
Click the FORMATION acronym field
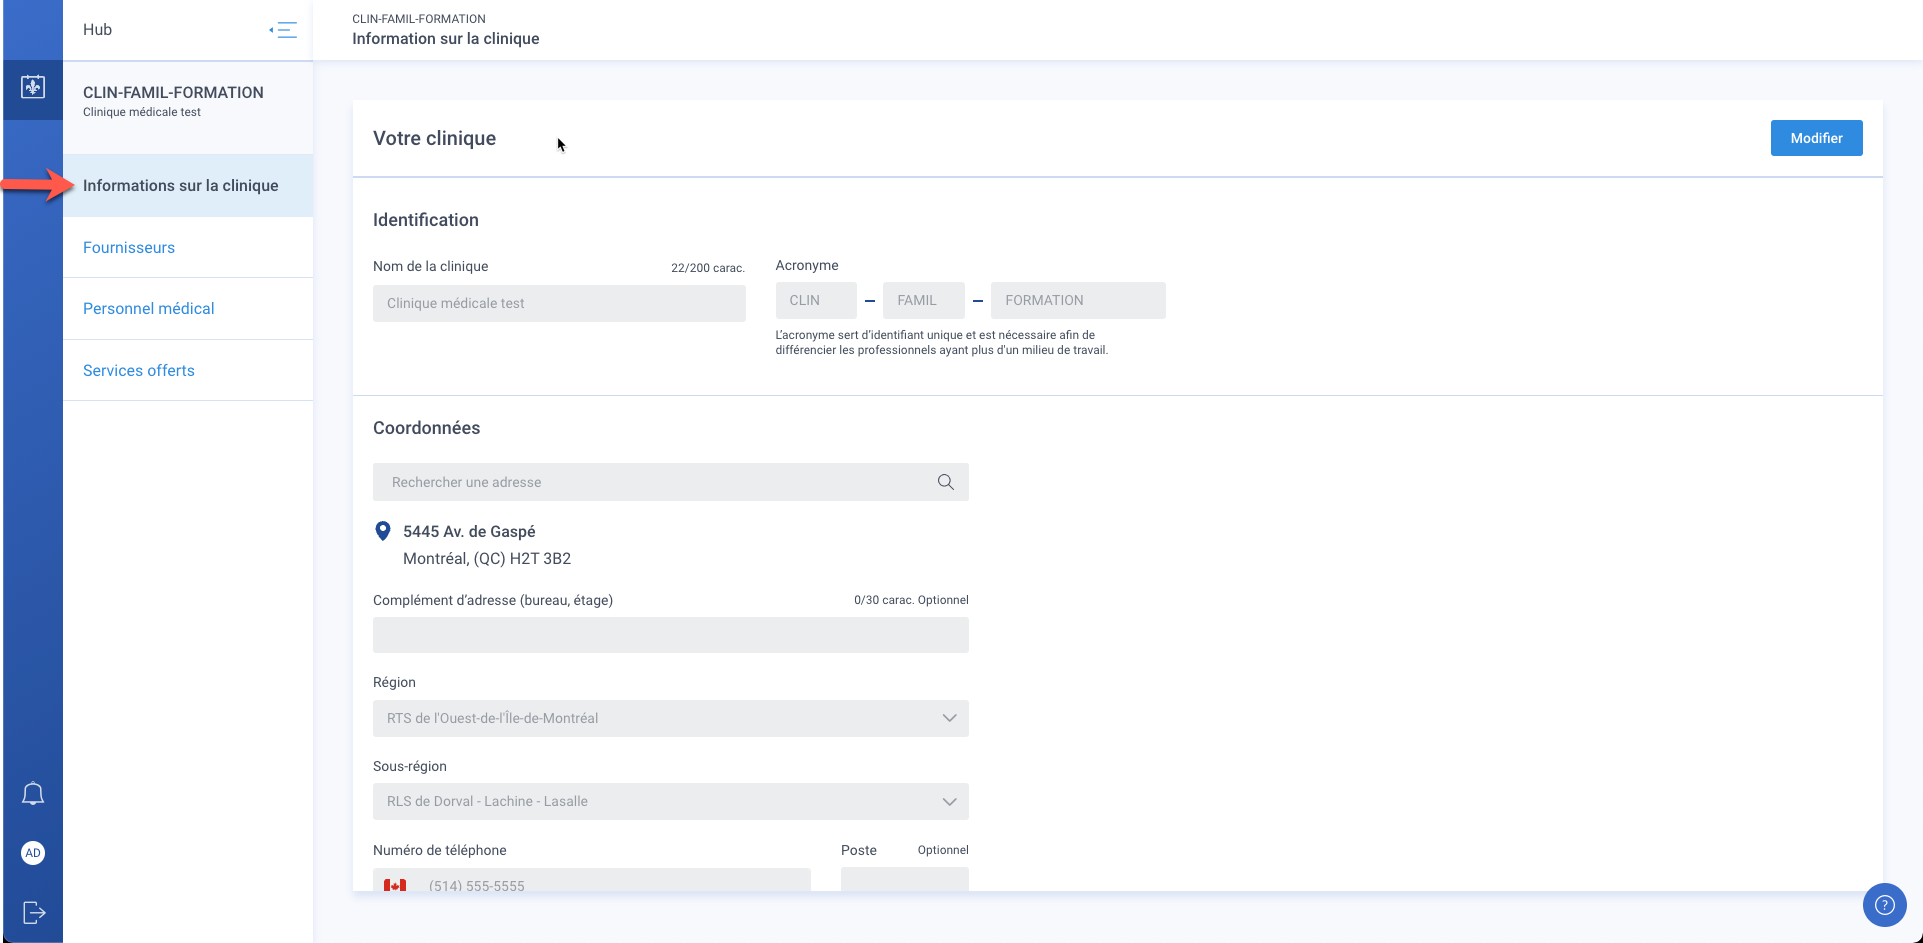(x=1078, y=300)
